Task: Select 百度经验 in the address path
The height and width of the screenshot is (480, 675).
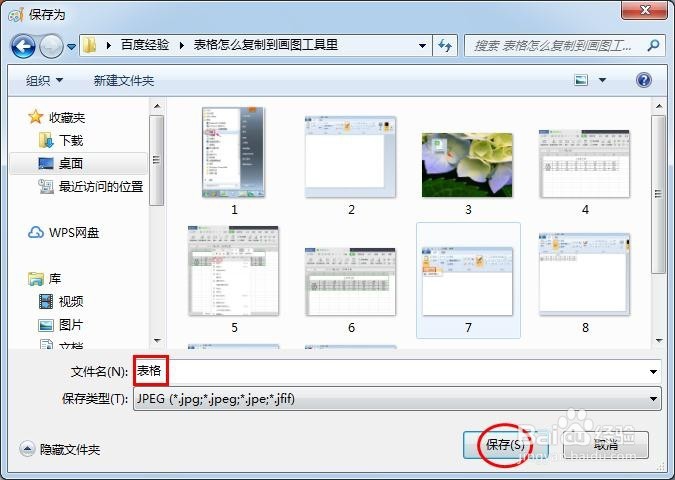Action: [145, 45]
